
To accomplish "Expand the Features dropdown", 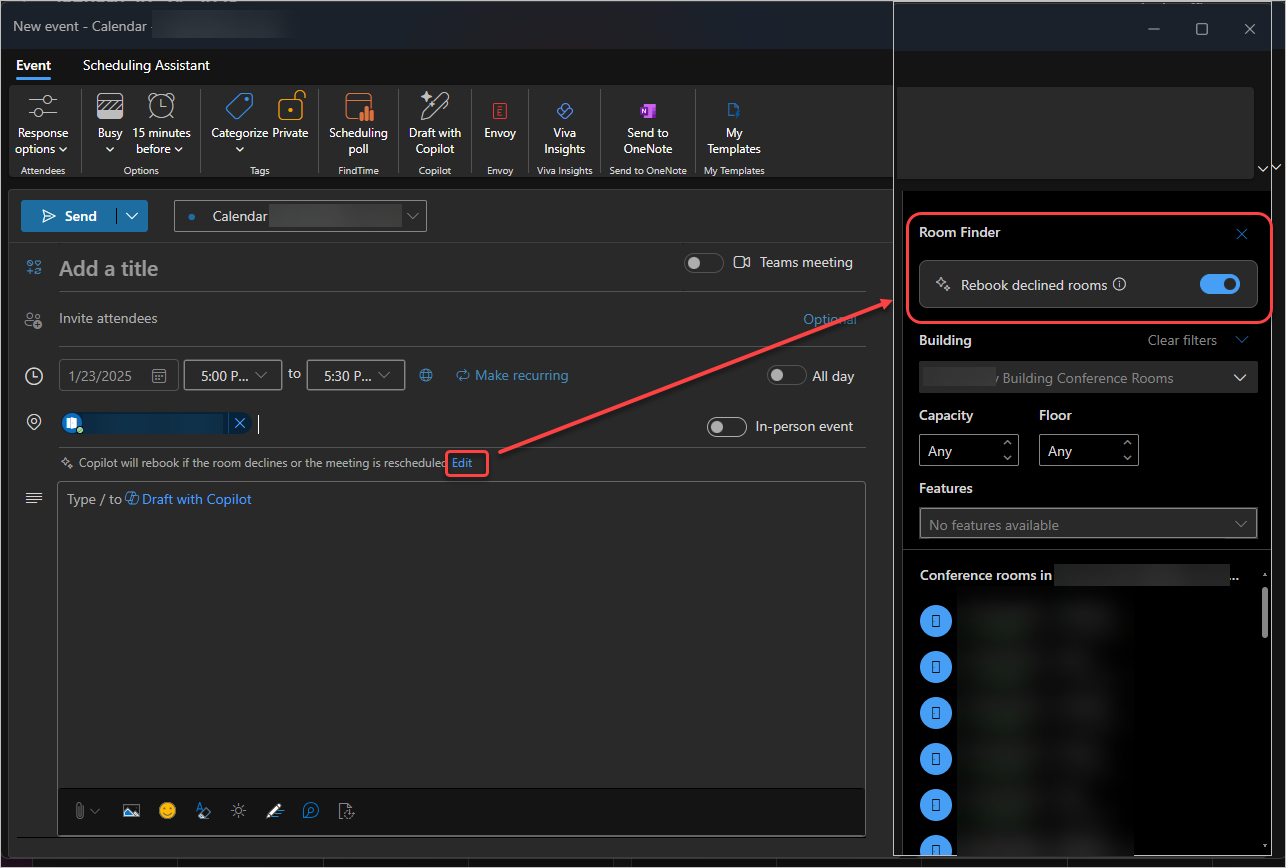I will pyautogui.click(x=1088, y=523).
